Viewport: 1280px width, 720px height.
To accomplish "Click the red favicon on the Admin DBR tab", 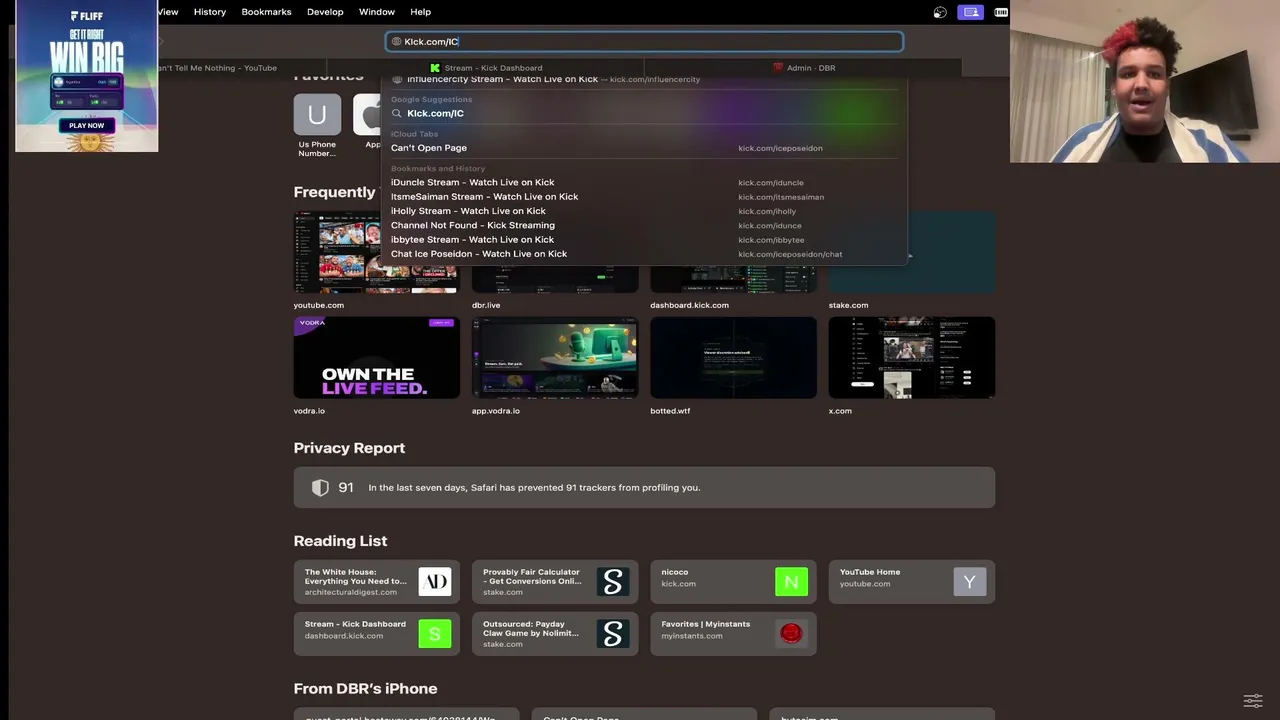I will coord(778,68).
